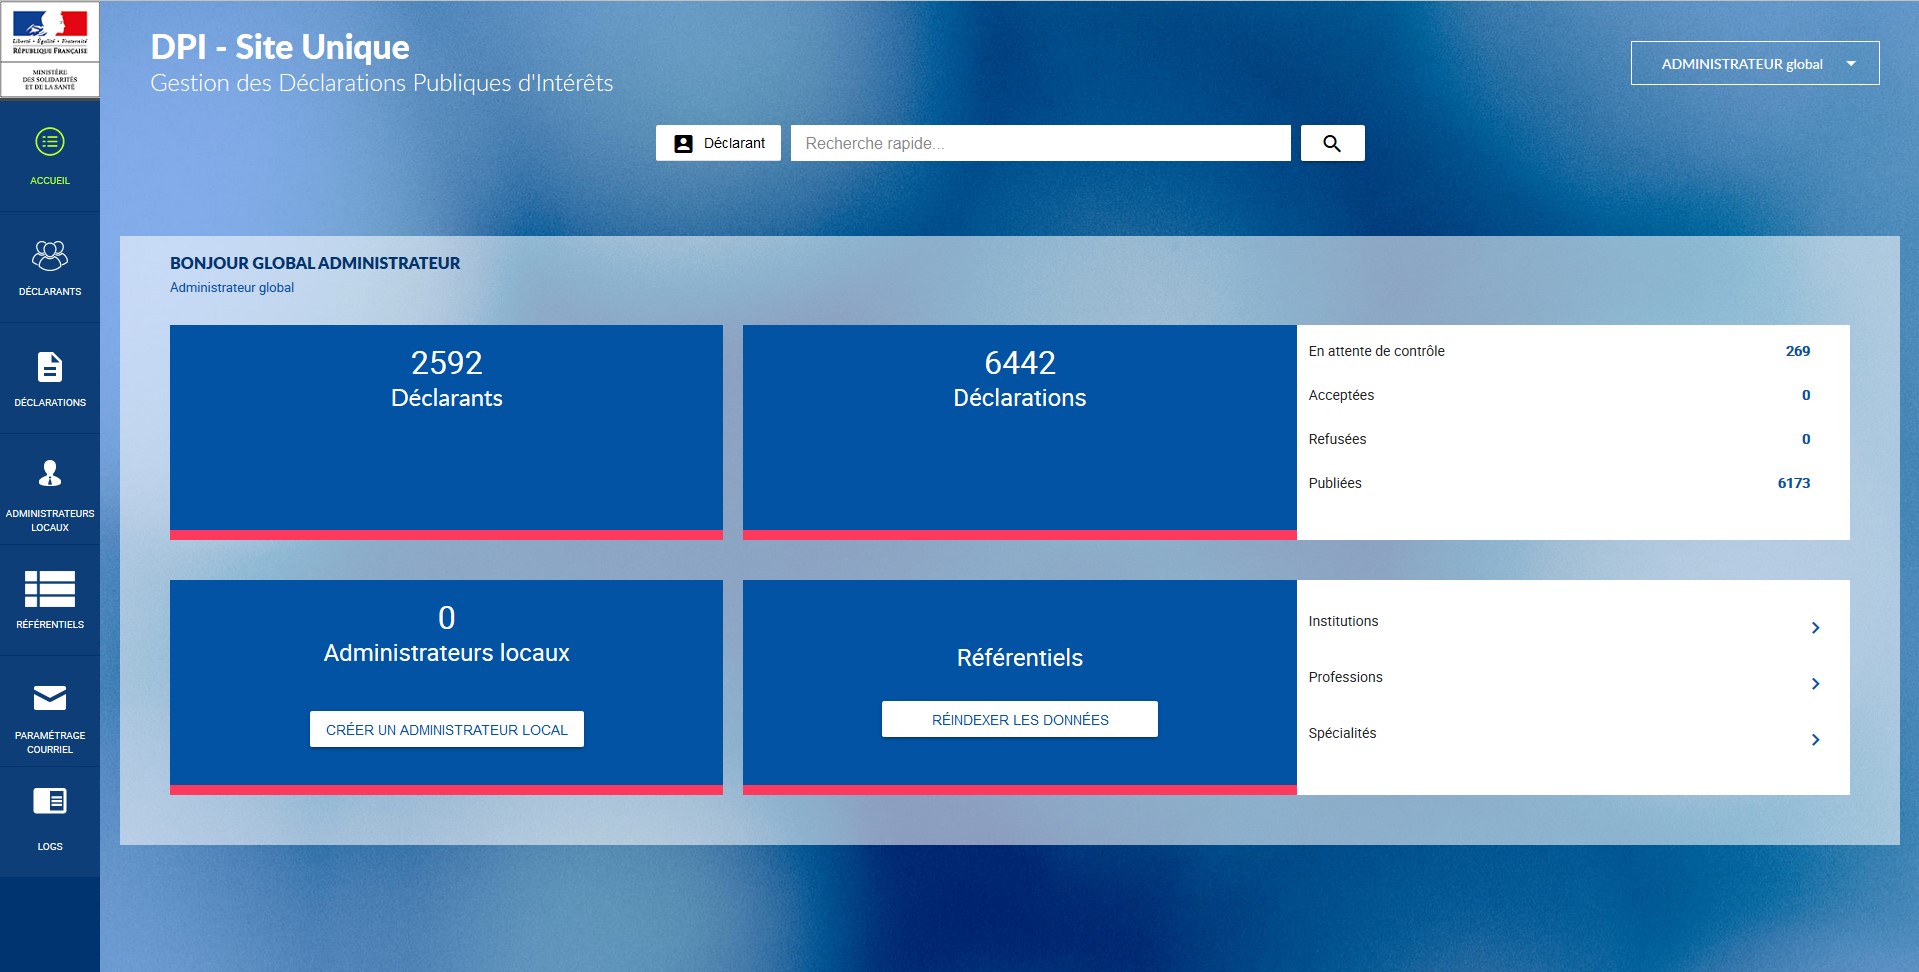Click the LOGS sidebar label
Viewport: 1919px width, 972px height.
pos(50,847)
